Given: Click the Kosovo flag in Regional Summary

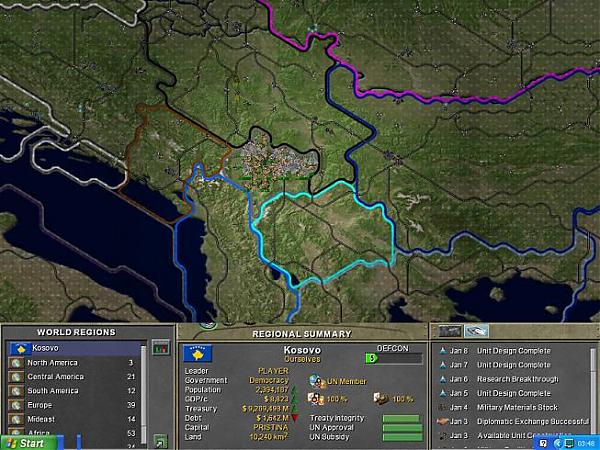Looking at the screenshot, I should (197, 353).
